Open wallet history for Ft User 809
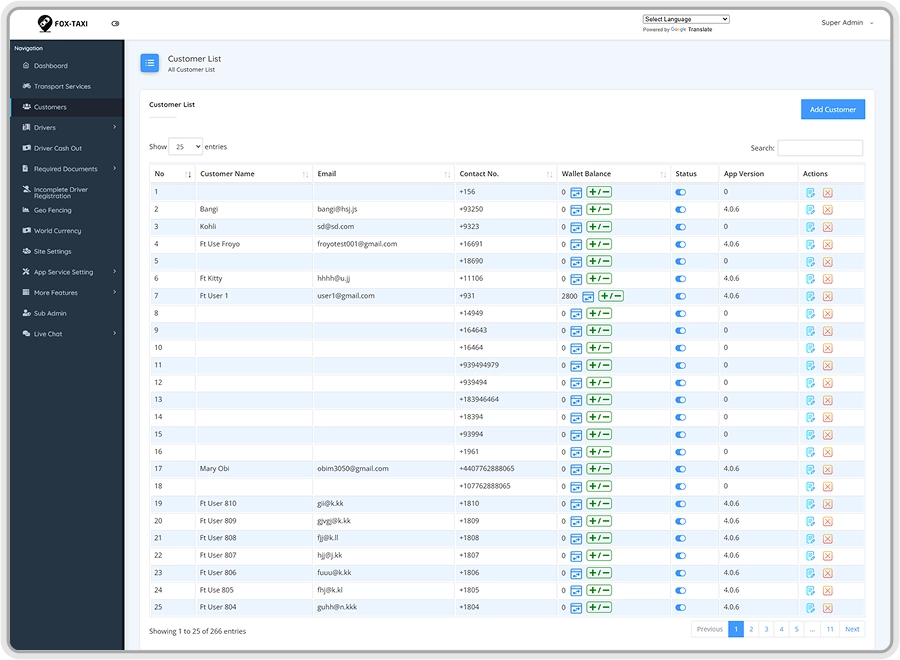Viewport: 900px width, 660px height. 576,521
